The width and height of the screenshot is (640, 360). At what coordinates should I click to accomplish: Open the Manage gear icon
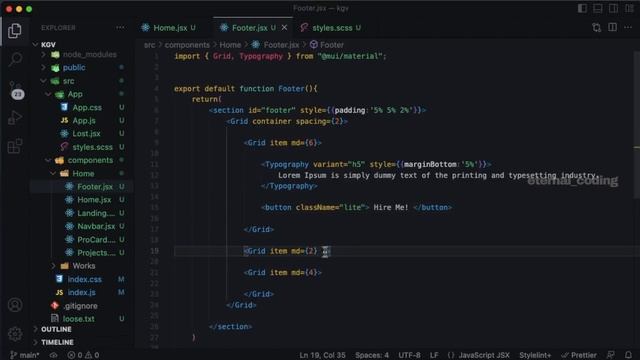[15, 334]
